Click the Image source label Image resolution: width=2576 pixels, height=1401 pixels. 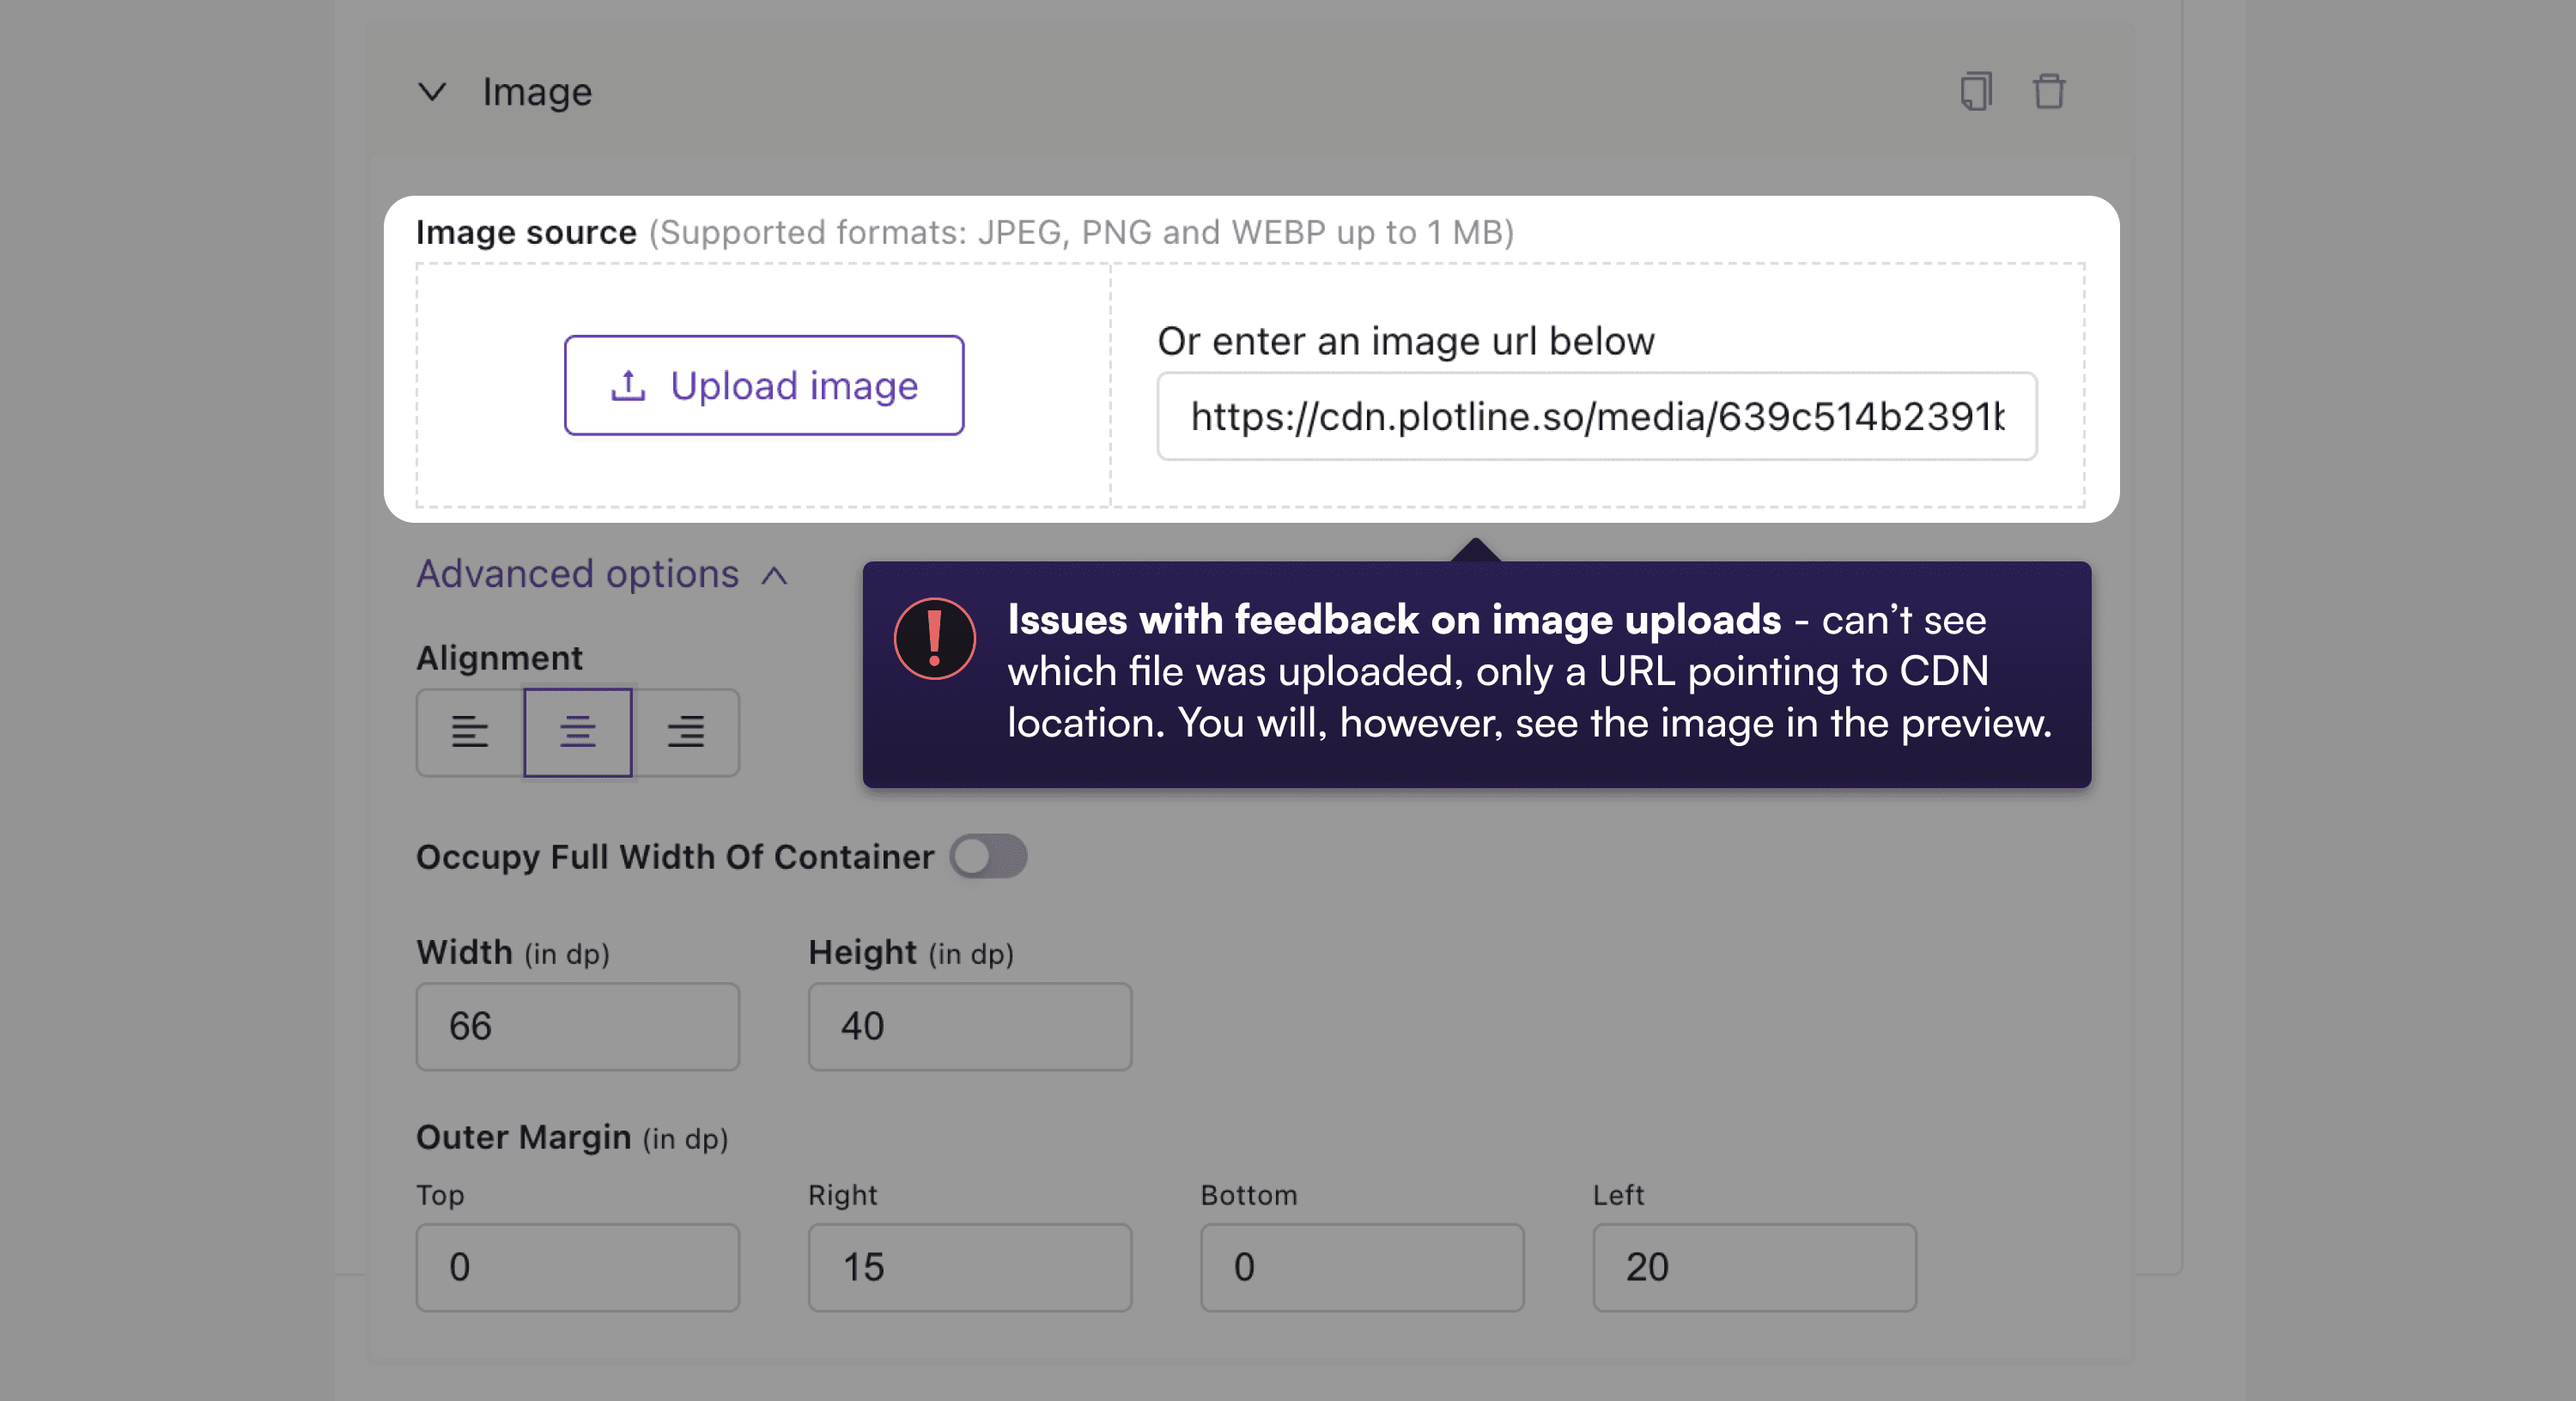[x=526, y=232]
